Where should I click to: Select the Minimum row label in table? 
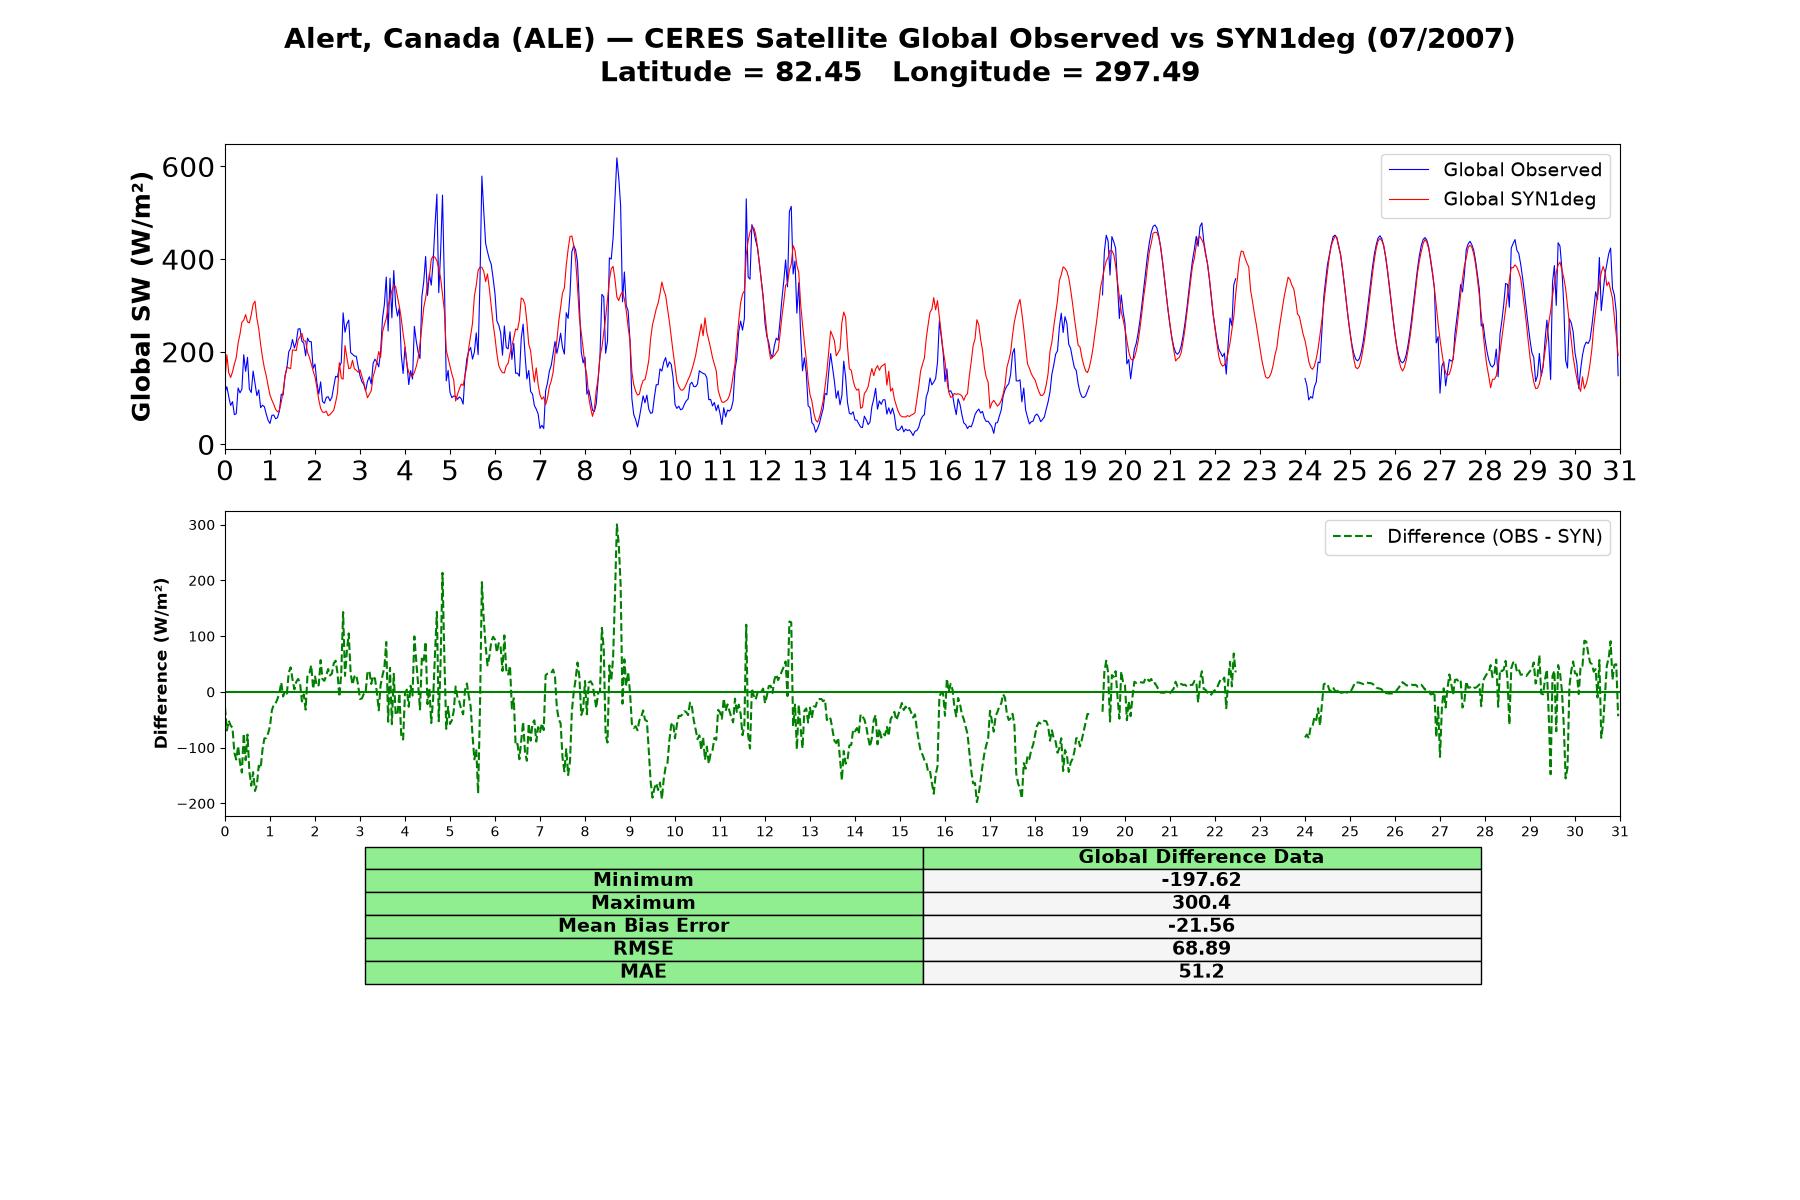pyautogui.click(x=644, y=880)
